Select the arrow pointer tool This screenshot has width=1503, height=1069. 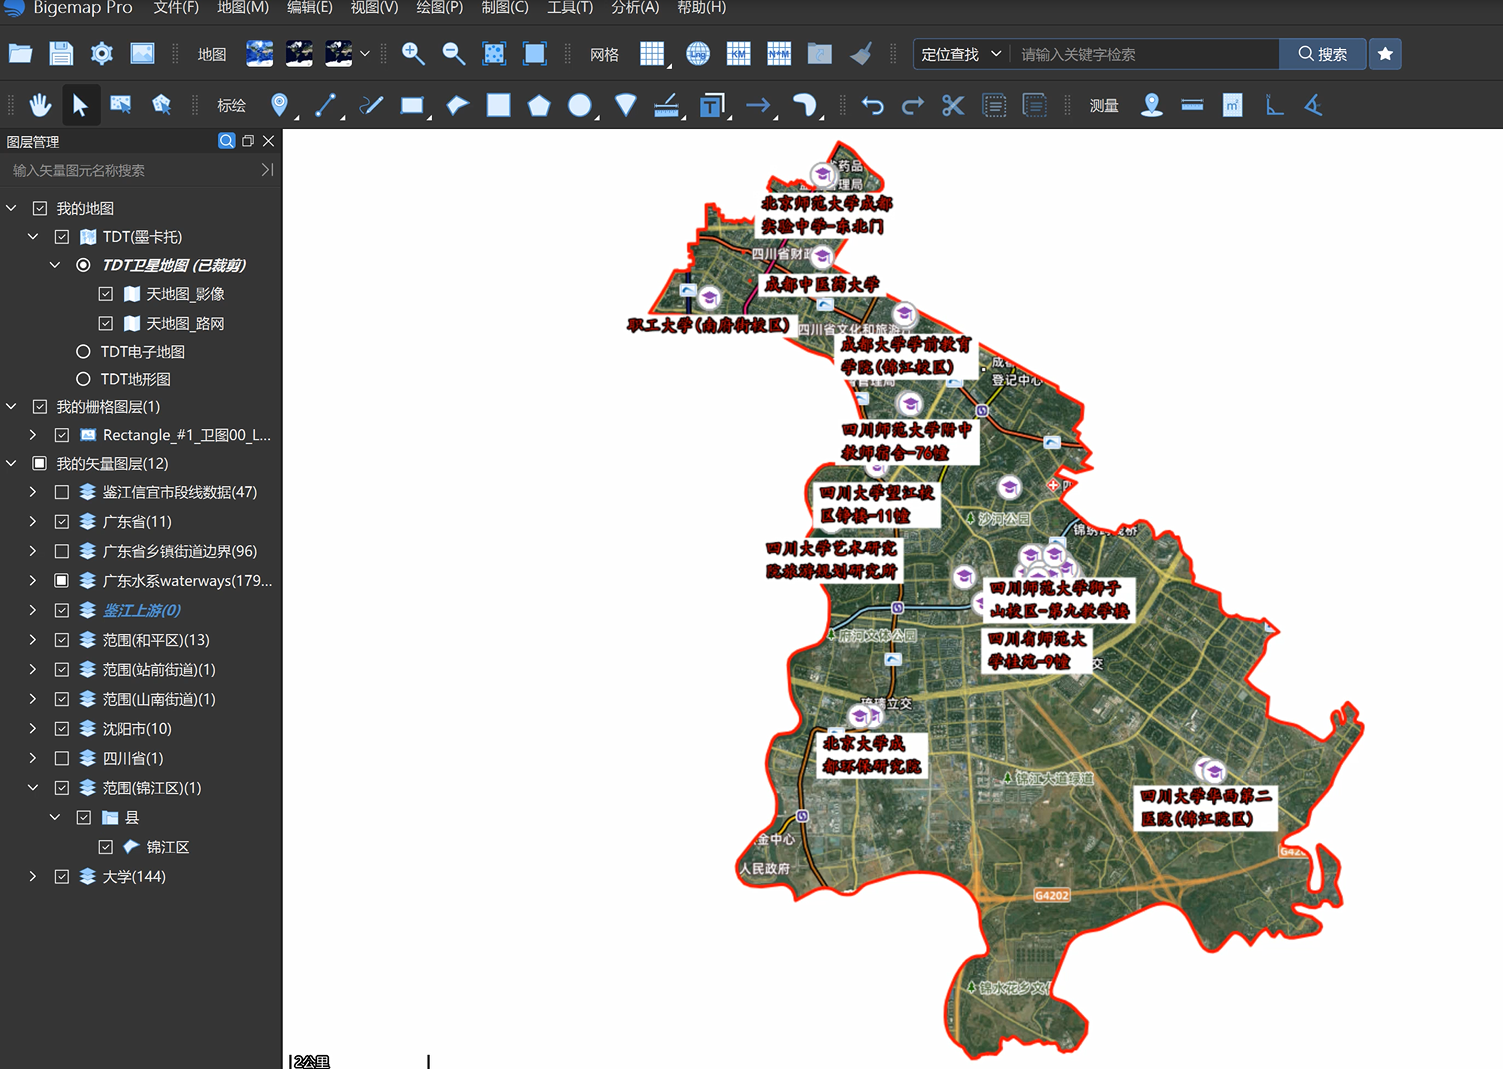click(x=80, y=105)
